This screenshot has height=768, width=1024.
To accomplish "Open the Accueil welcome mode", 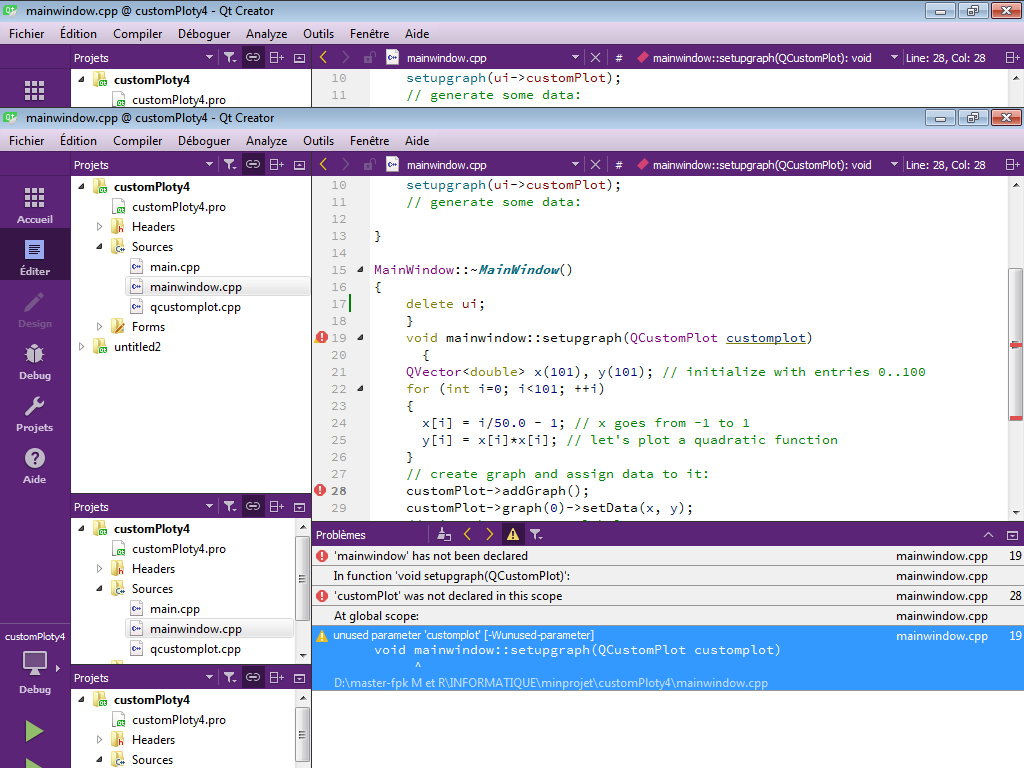I will (35, 205).
